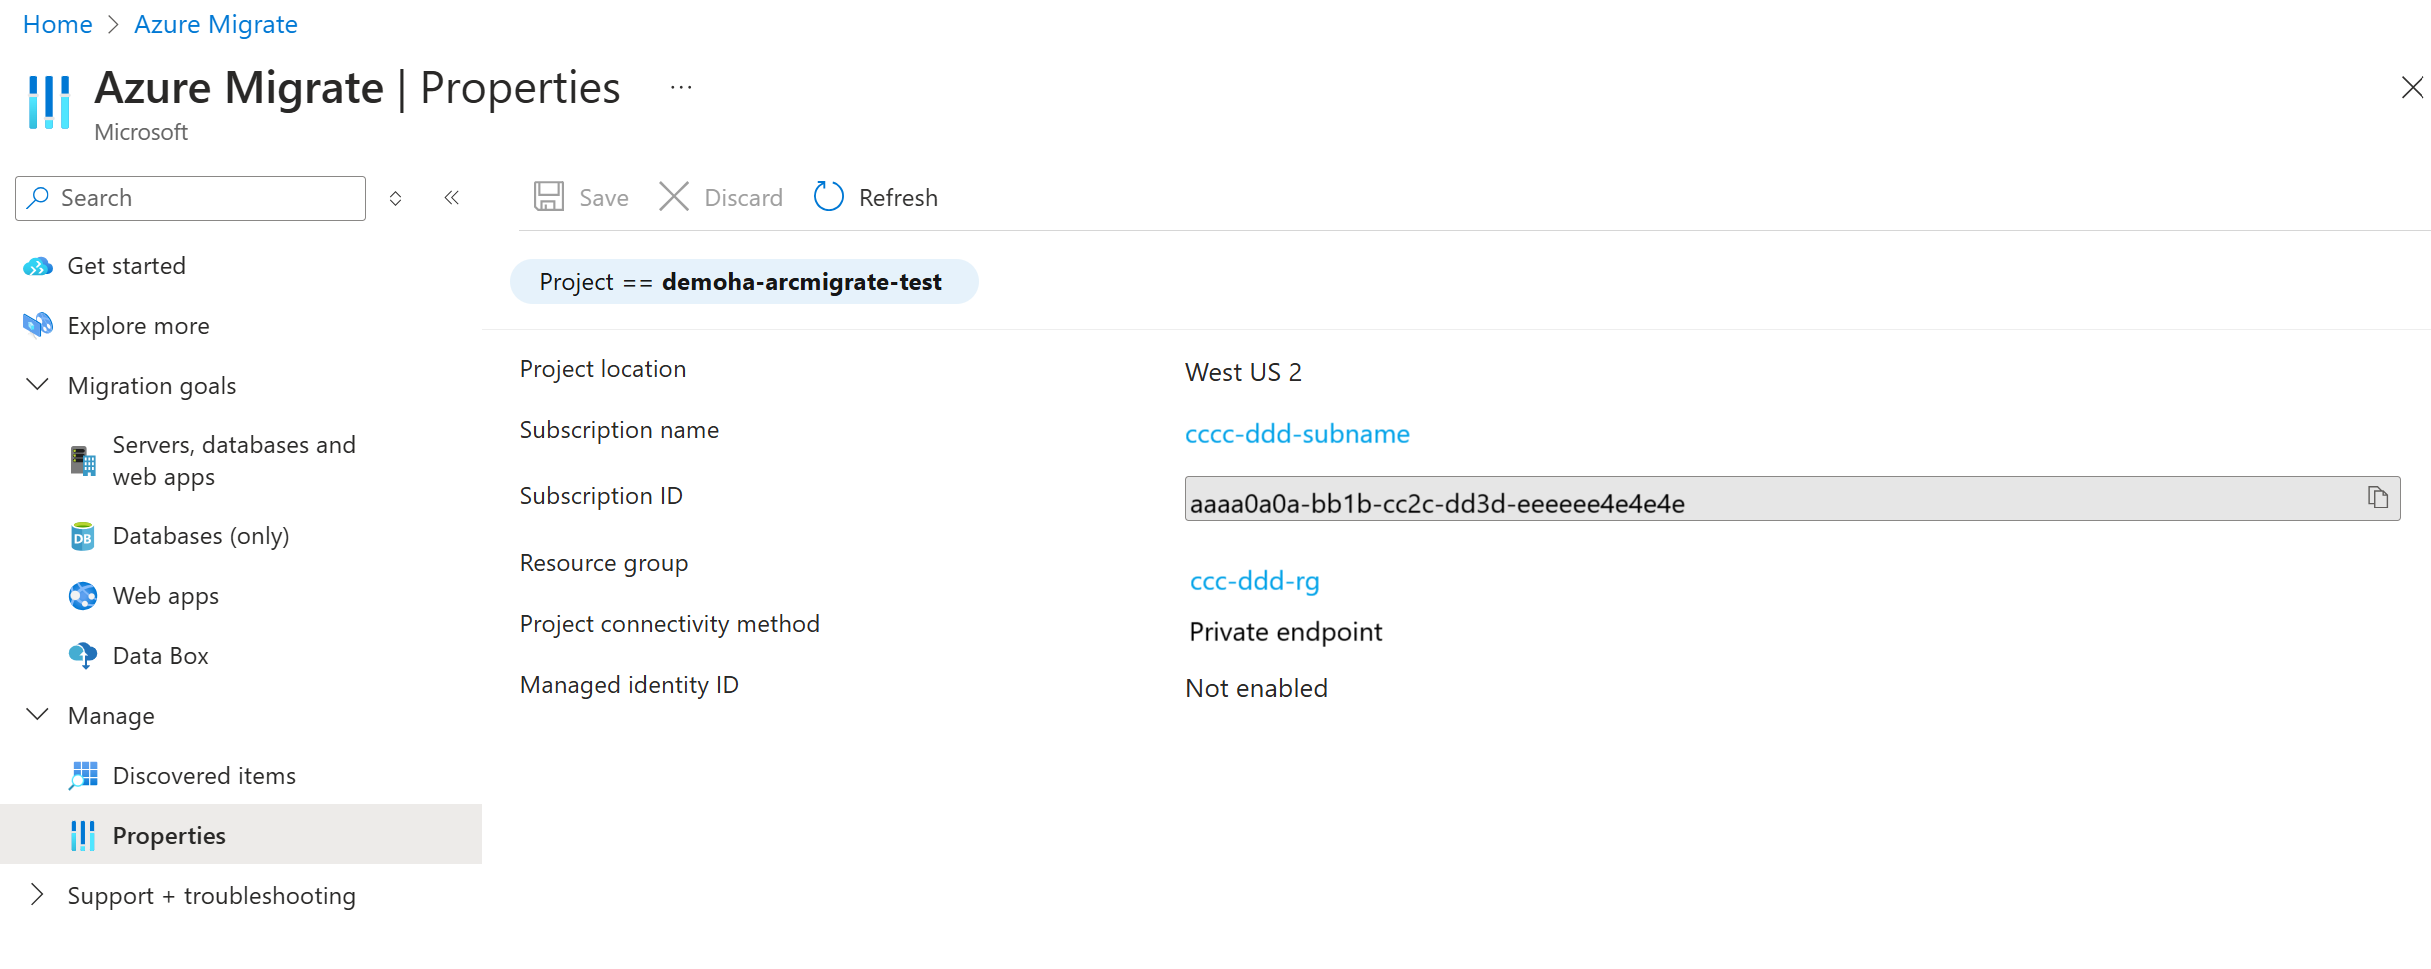Click the Discovered items icon

(84, 775)
